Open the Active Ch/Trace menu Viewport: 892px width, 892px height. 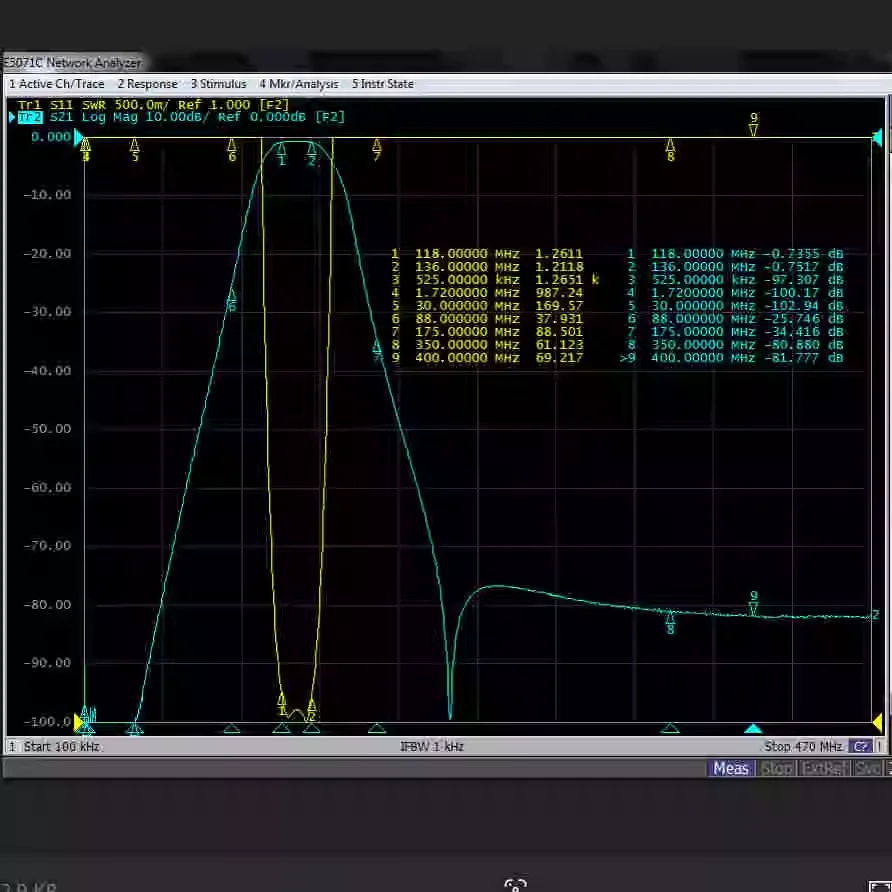(57, 84)
